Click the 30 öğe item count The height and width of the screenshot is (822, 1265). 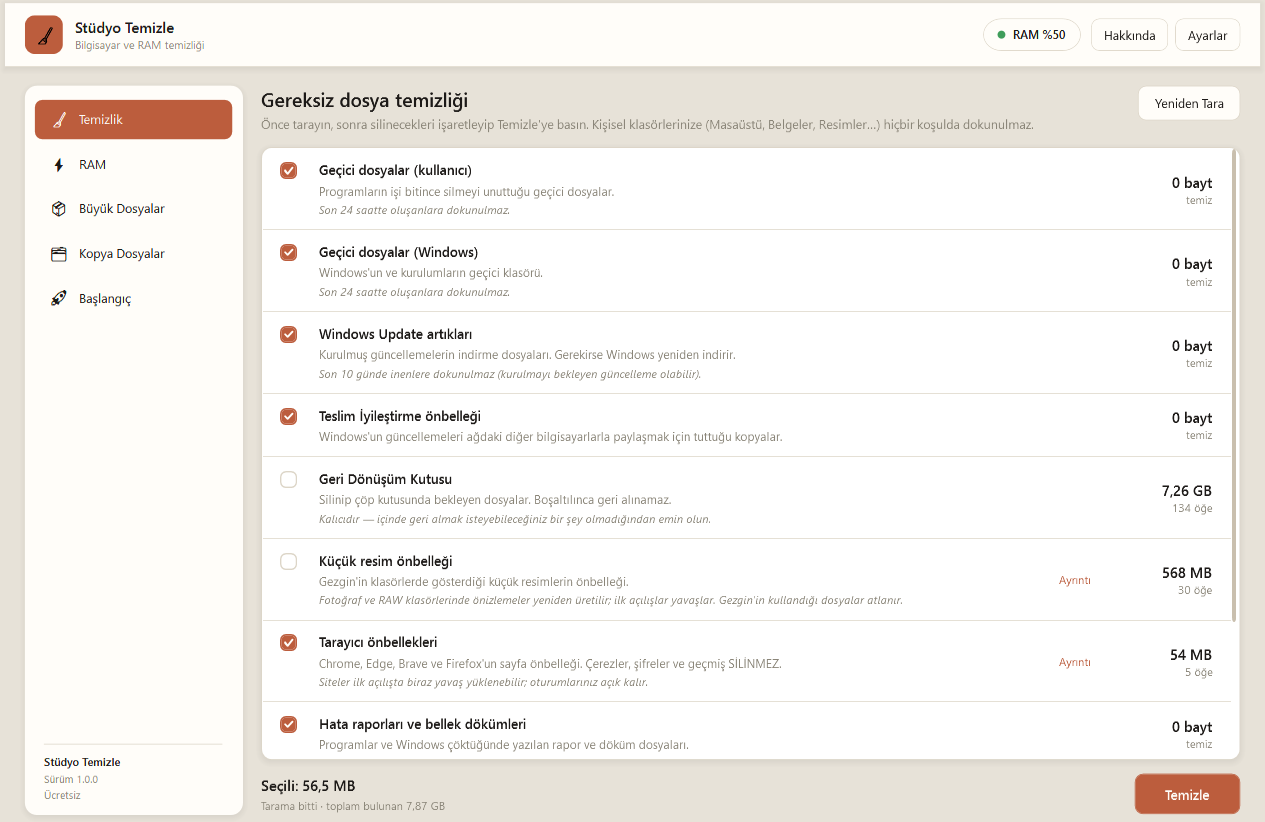tap(1196, 590)
